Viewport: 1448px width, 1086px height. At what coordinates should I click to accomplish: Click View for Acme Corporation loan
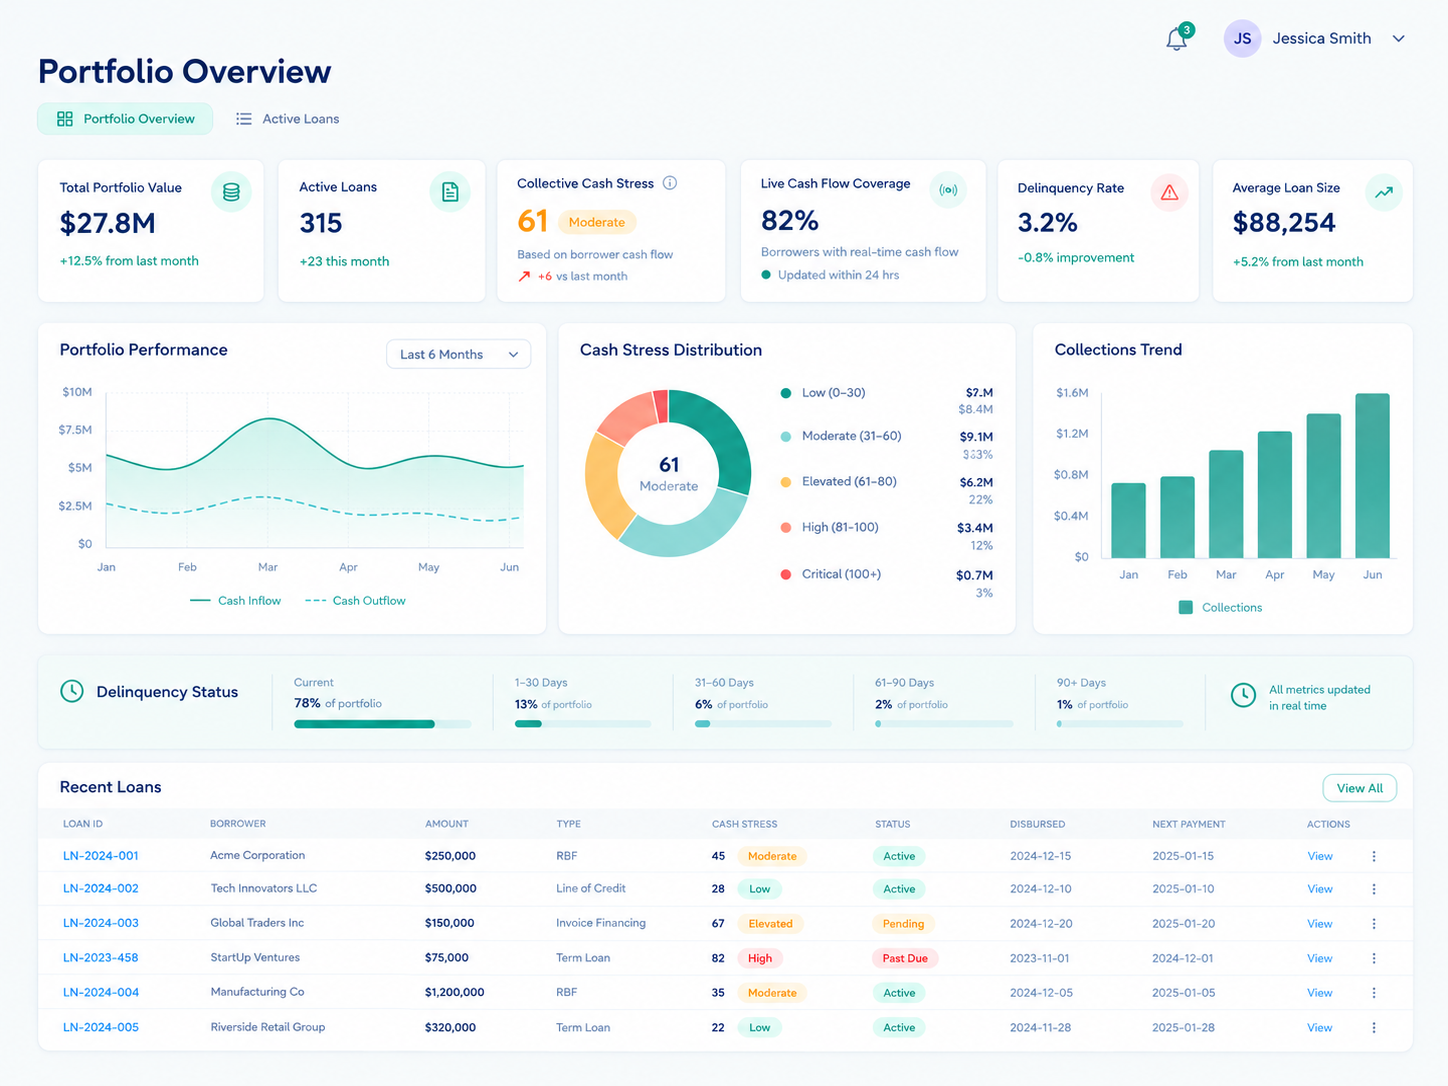pyautogui.click(x=1320, y=856)
